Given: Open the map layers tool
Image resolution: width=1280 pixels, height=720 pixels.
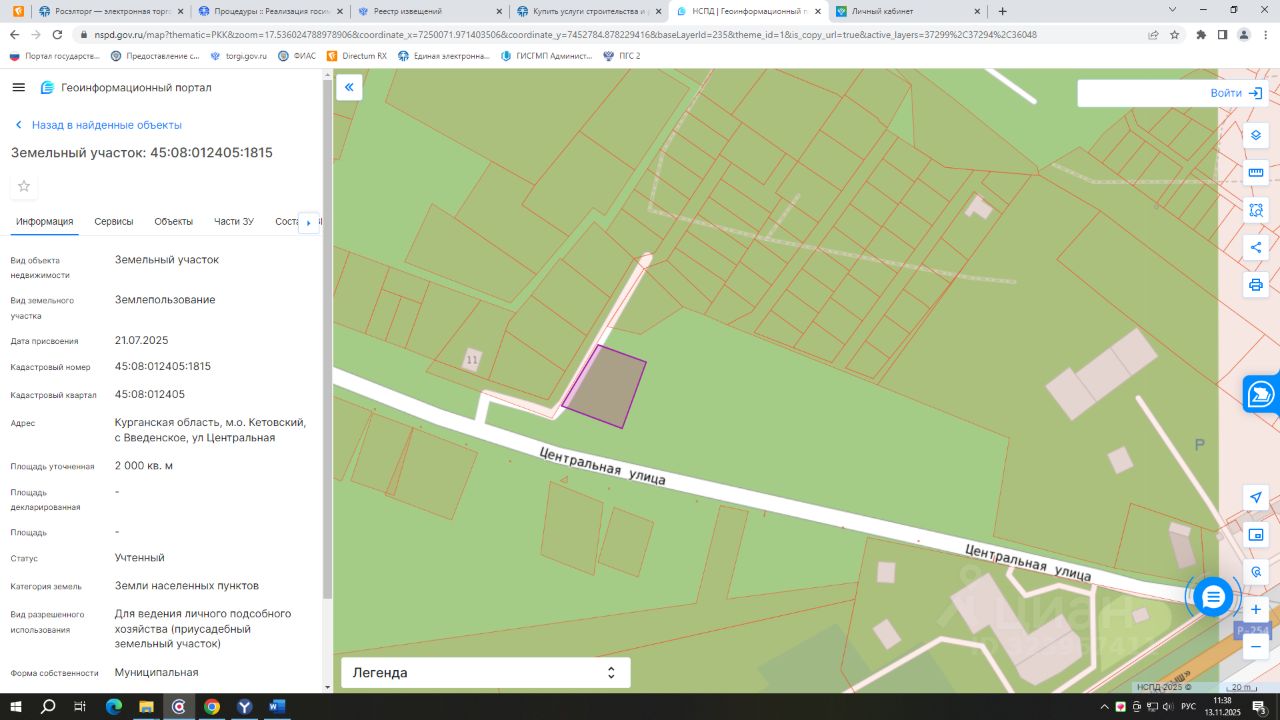Looking at the screenshot, I should click(x=1256, y=136).
